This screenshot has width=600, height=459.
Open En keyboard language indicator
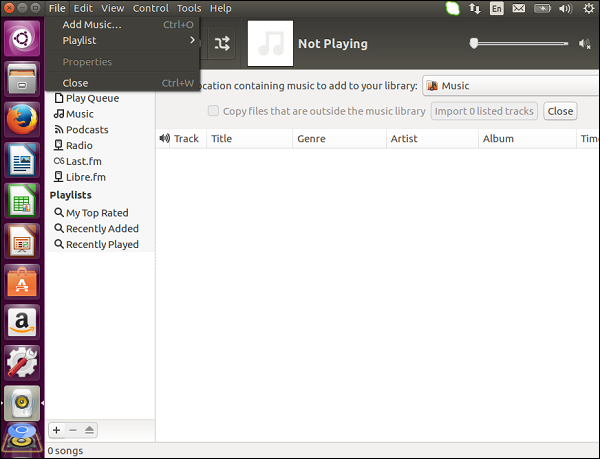pos(497,8)
